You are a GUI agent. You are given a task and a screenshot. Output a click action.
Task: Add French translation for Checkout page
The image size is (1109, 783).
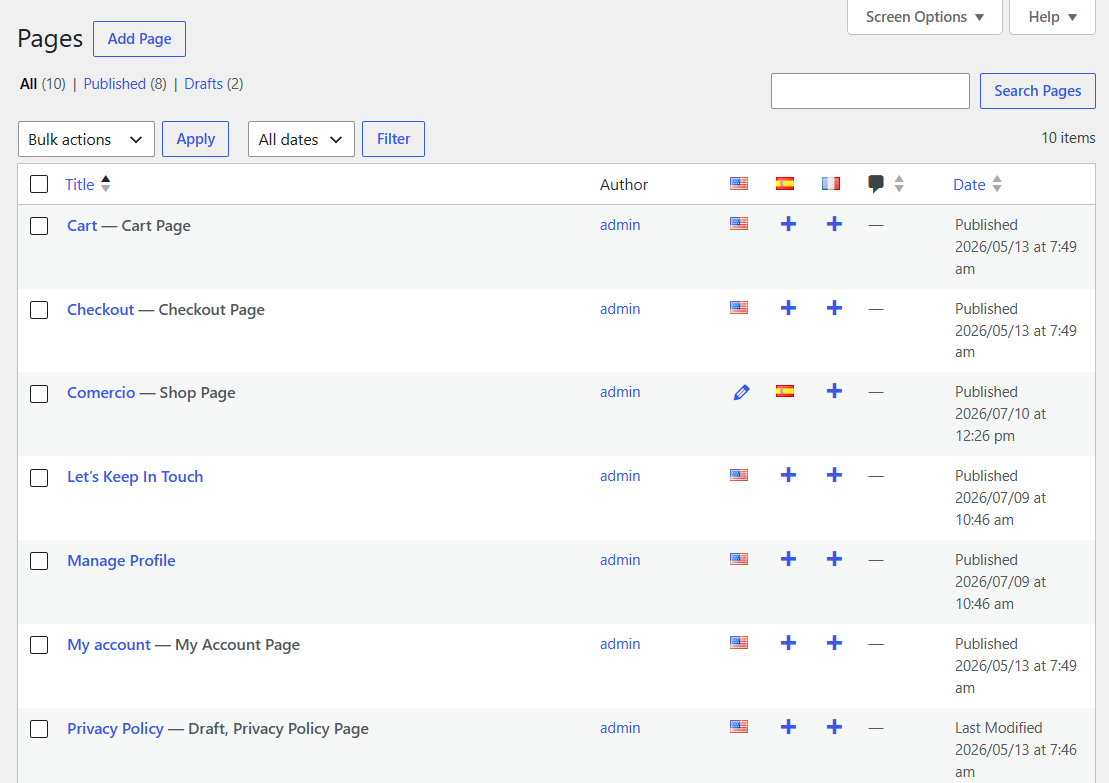click(834, 308)
